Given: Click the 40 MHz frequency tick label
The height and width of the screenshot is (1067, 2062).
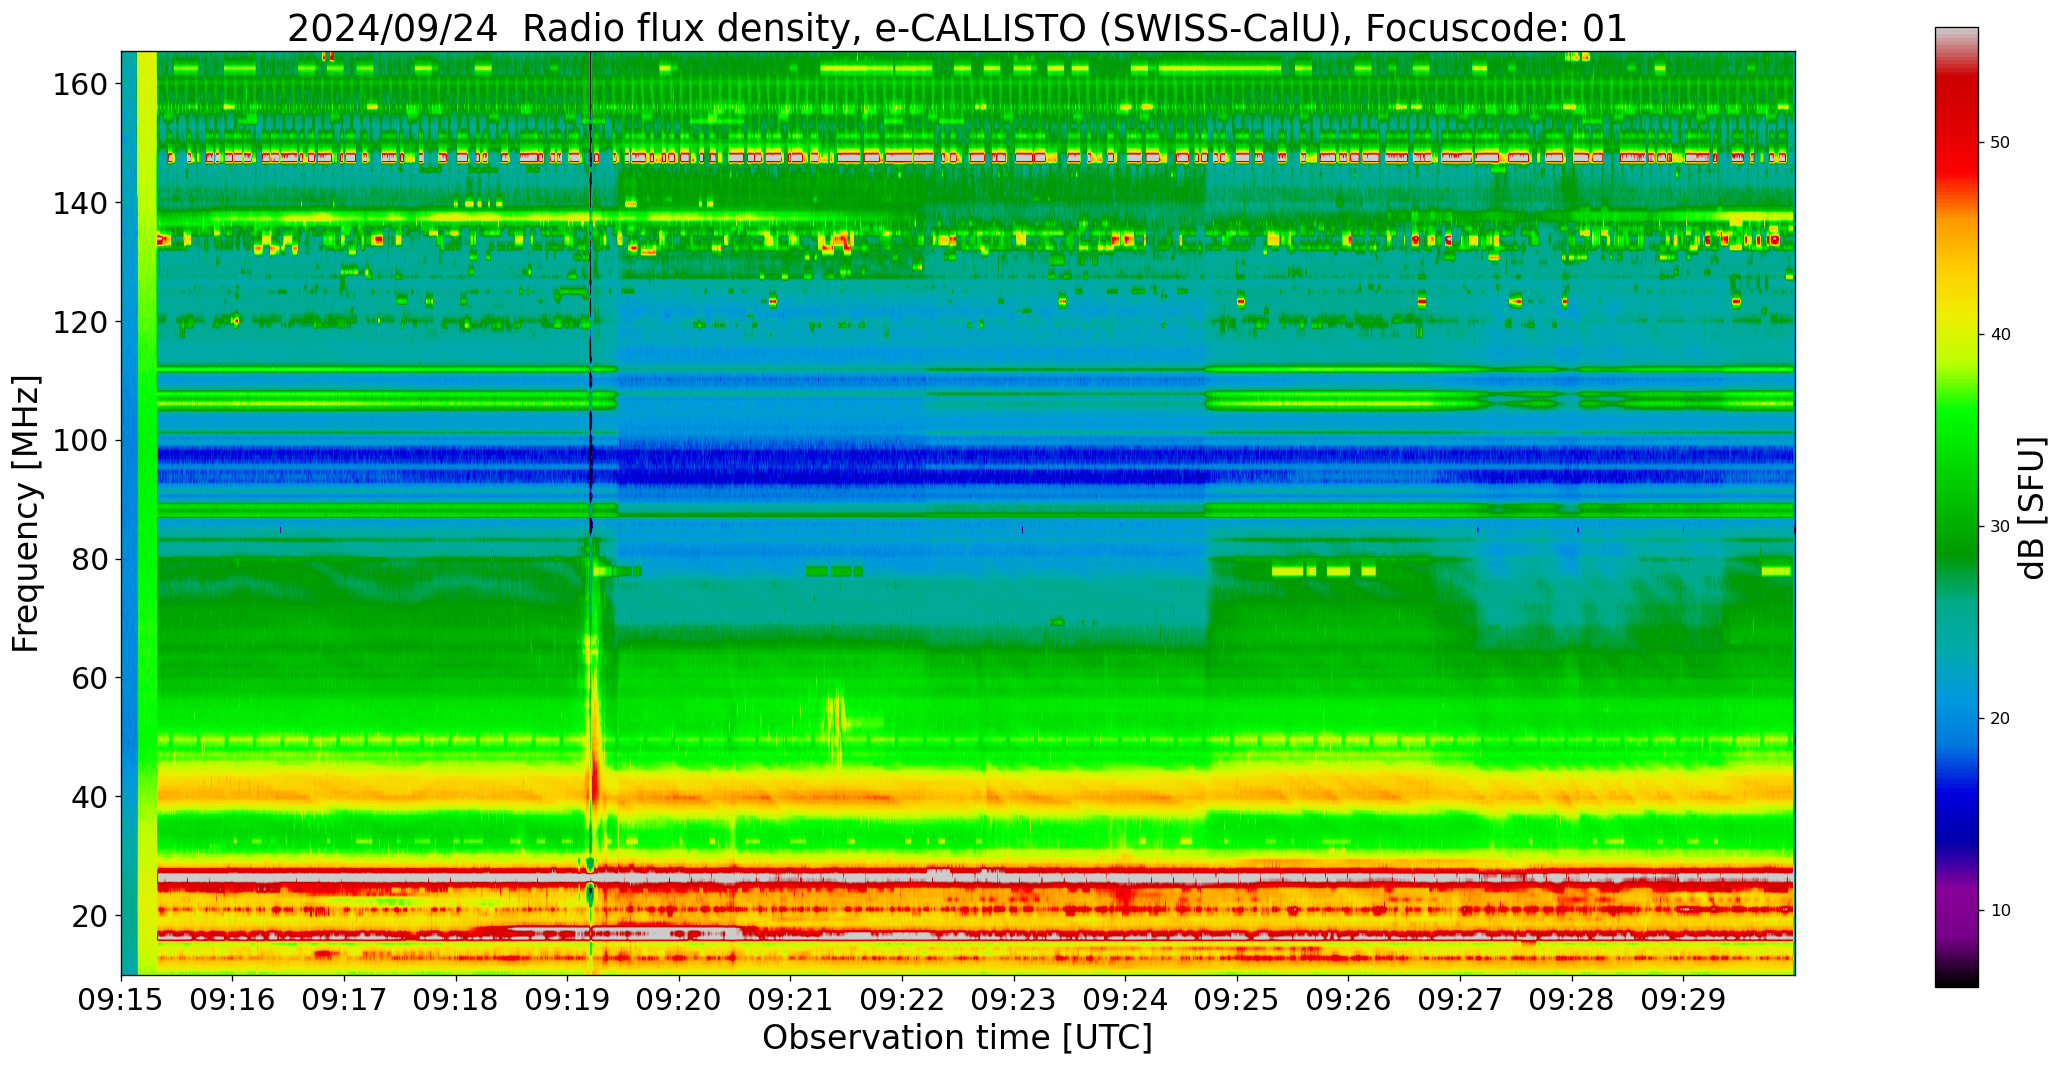Looking at the screenshot, I should pyautogui.click(x=89, y=797).
